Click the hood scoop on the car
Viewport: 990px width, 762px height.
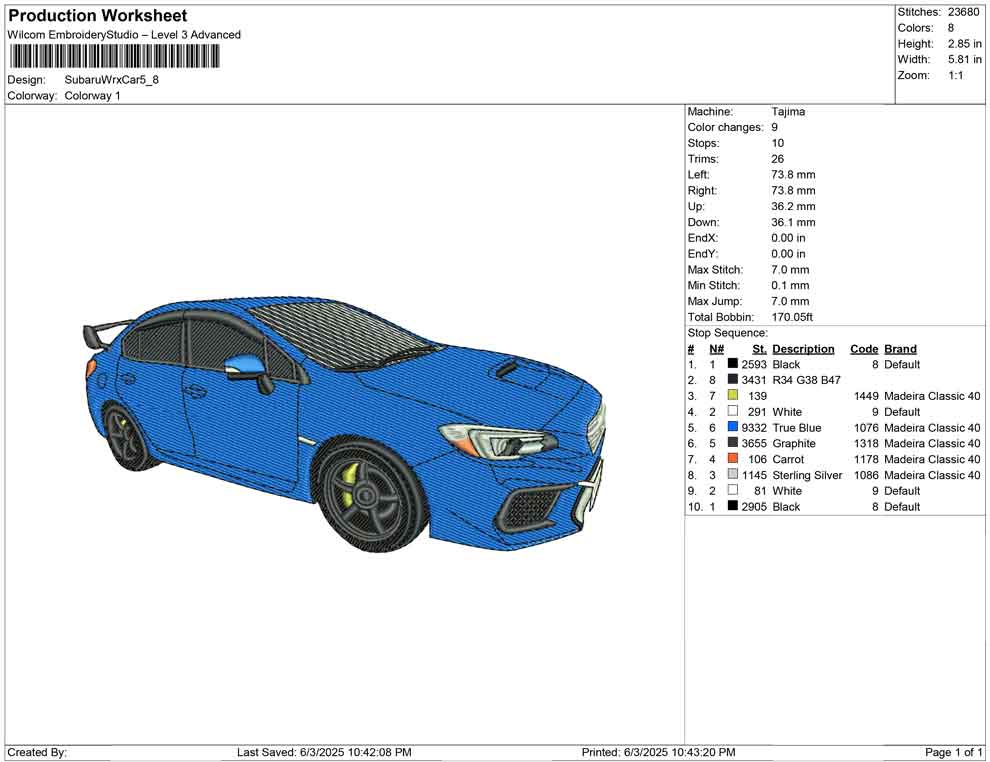[519, 371]
